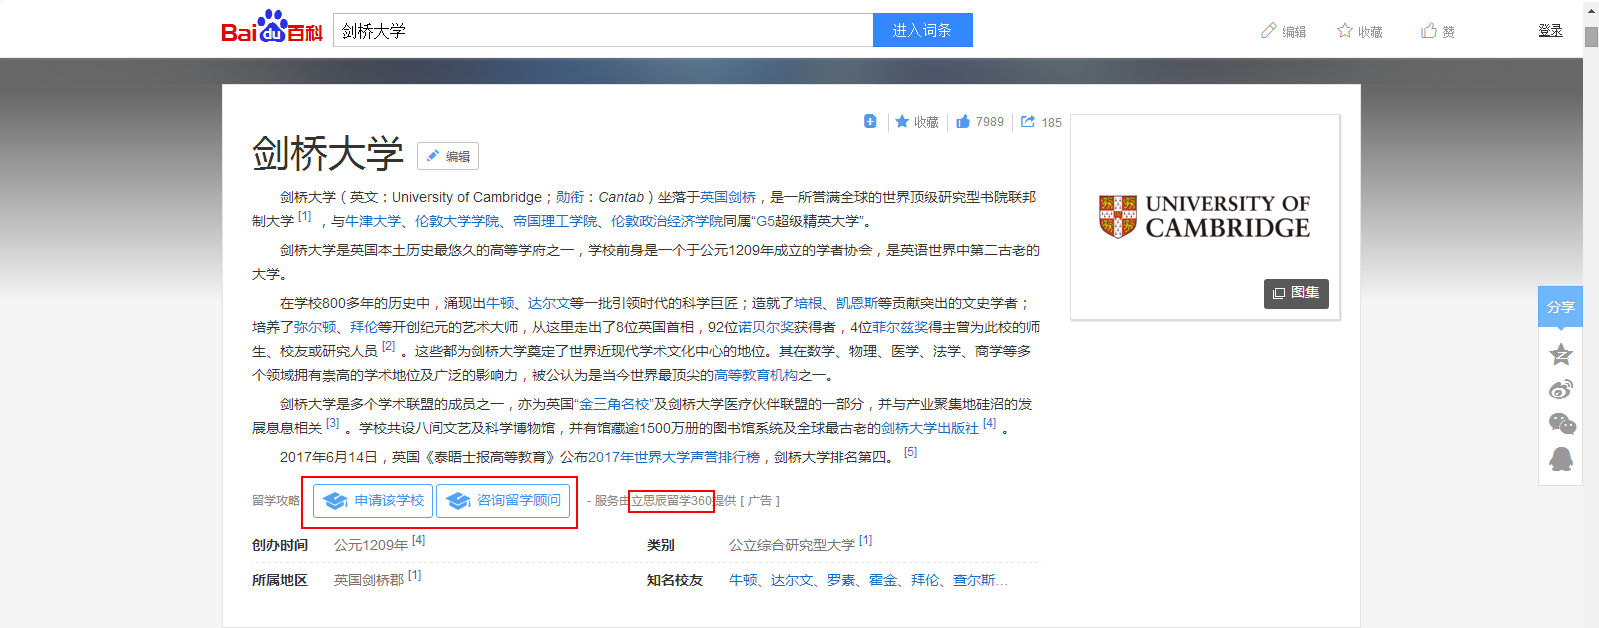Click reference [1] after 英国剑桥郡

[414, 576]
